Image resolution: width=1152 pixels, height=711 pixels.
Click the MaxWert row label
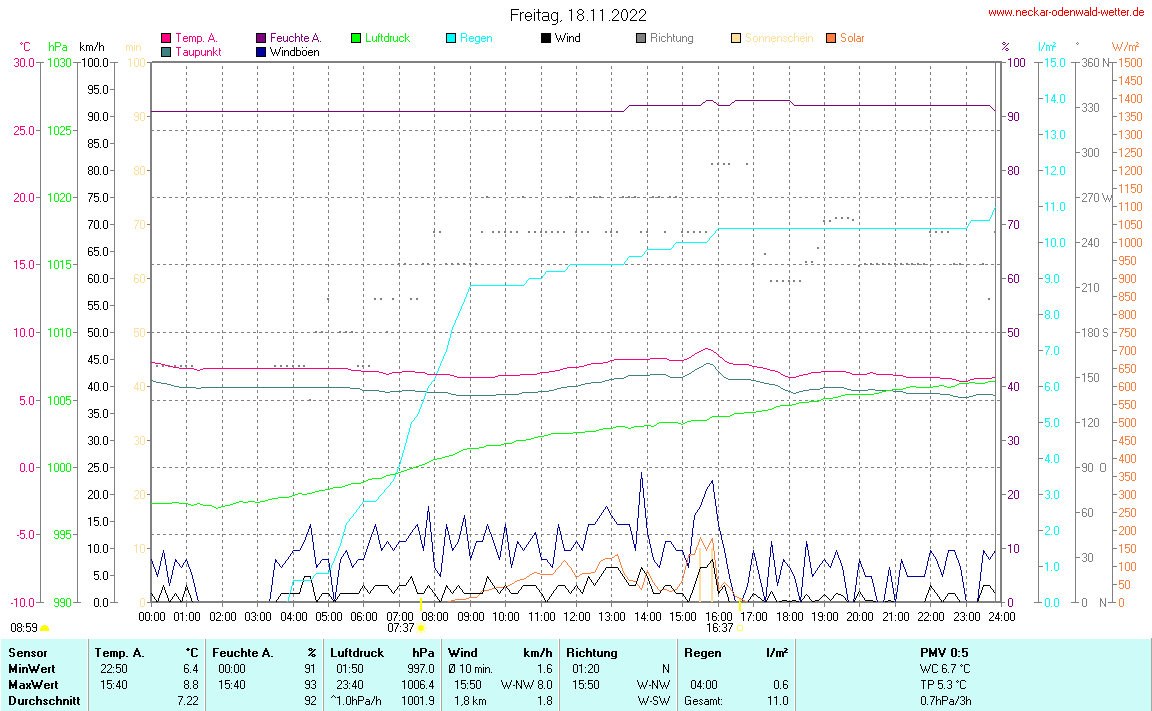point(34,685)
